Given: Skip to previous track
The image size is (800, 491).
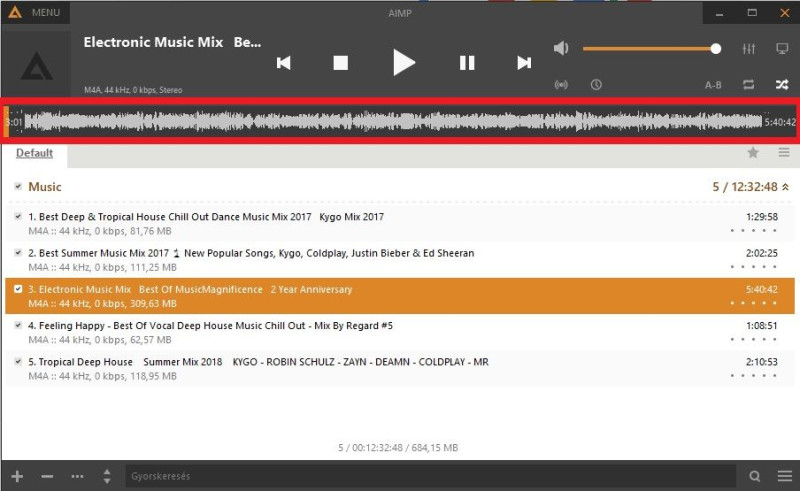Looking at the screenshot, I should point(284,63).
